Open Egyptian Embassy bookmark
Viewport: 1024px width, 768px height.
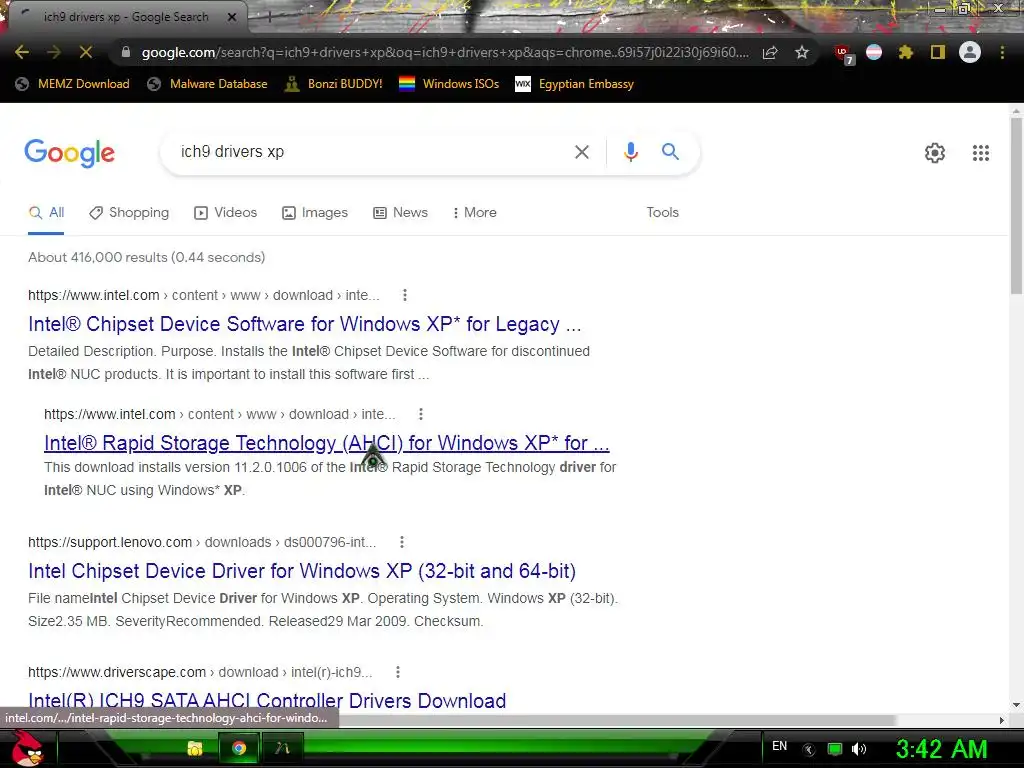pos(574,84)
